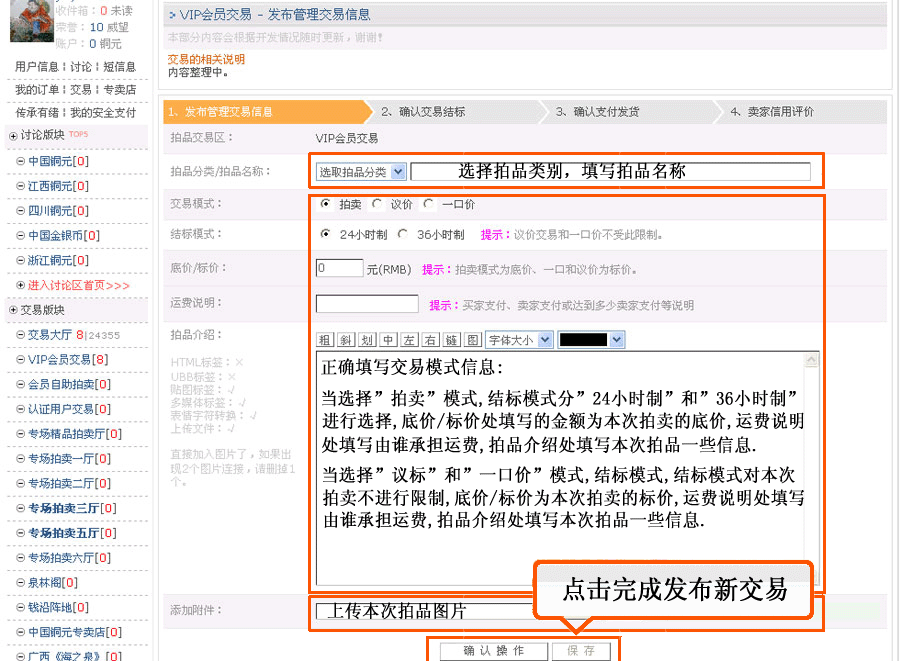This screenshot has height=661, width=900.
Task: Choose the 36小时制 closing mode option
Action: point(403,234)
